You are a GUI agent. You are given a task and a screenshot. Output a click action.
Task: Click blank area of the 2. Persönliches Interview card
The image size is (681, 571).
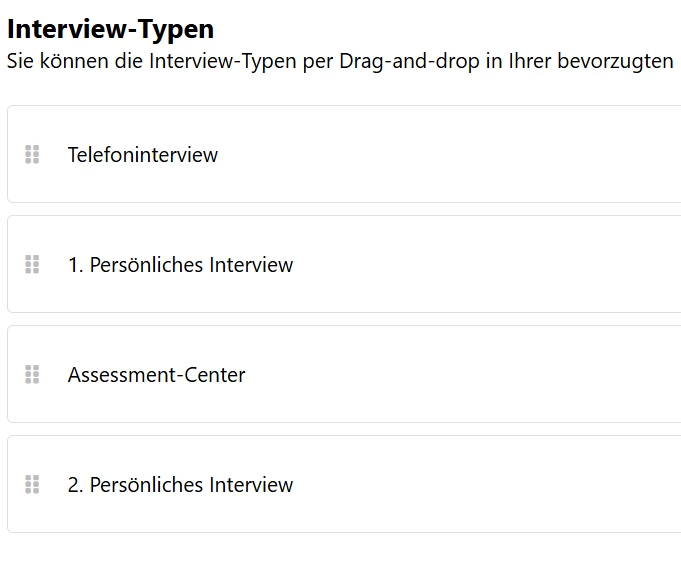click(480, 485)
